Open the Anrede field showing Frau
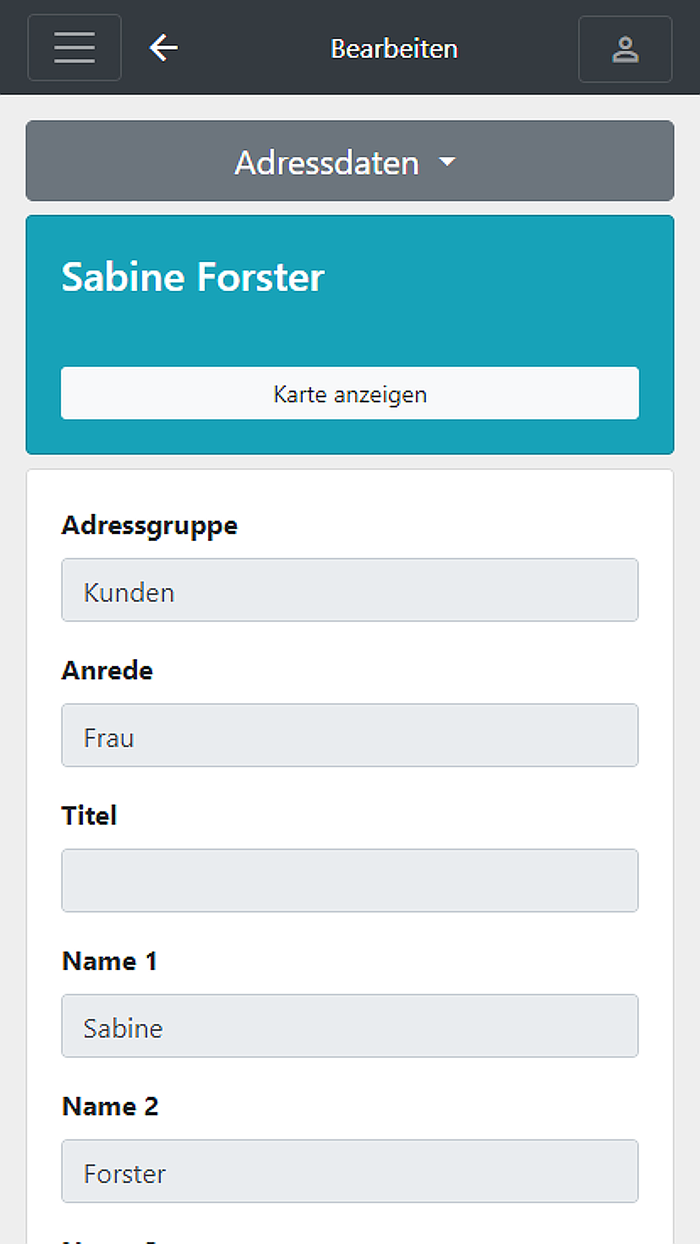This screenshot has width=700, height=1244. click(350, 735)
